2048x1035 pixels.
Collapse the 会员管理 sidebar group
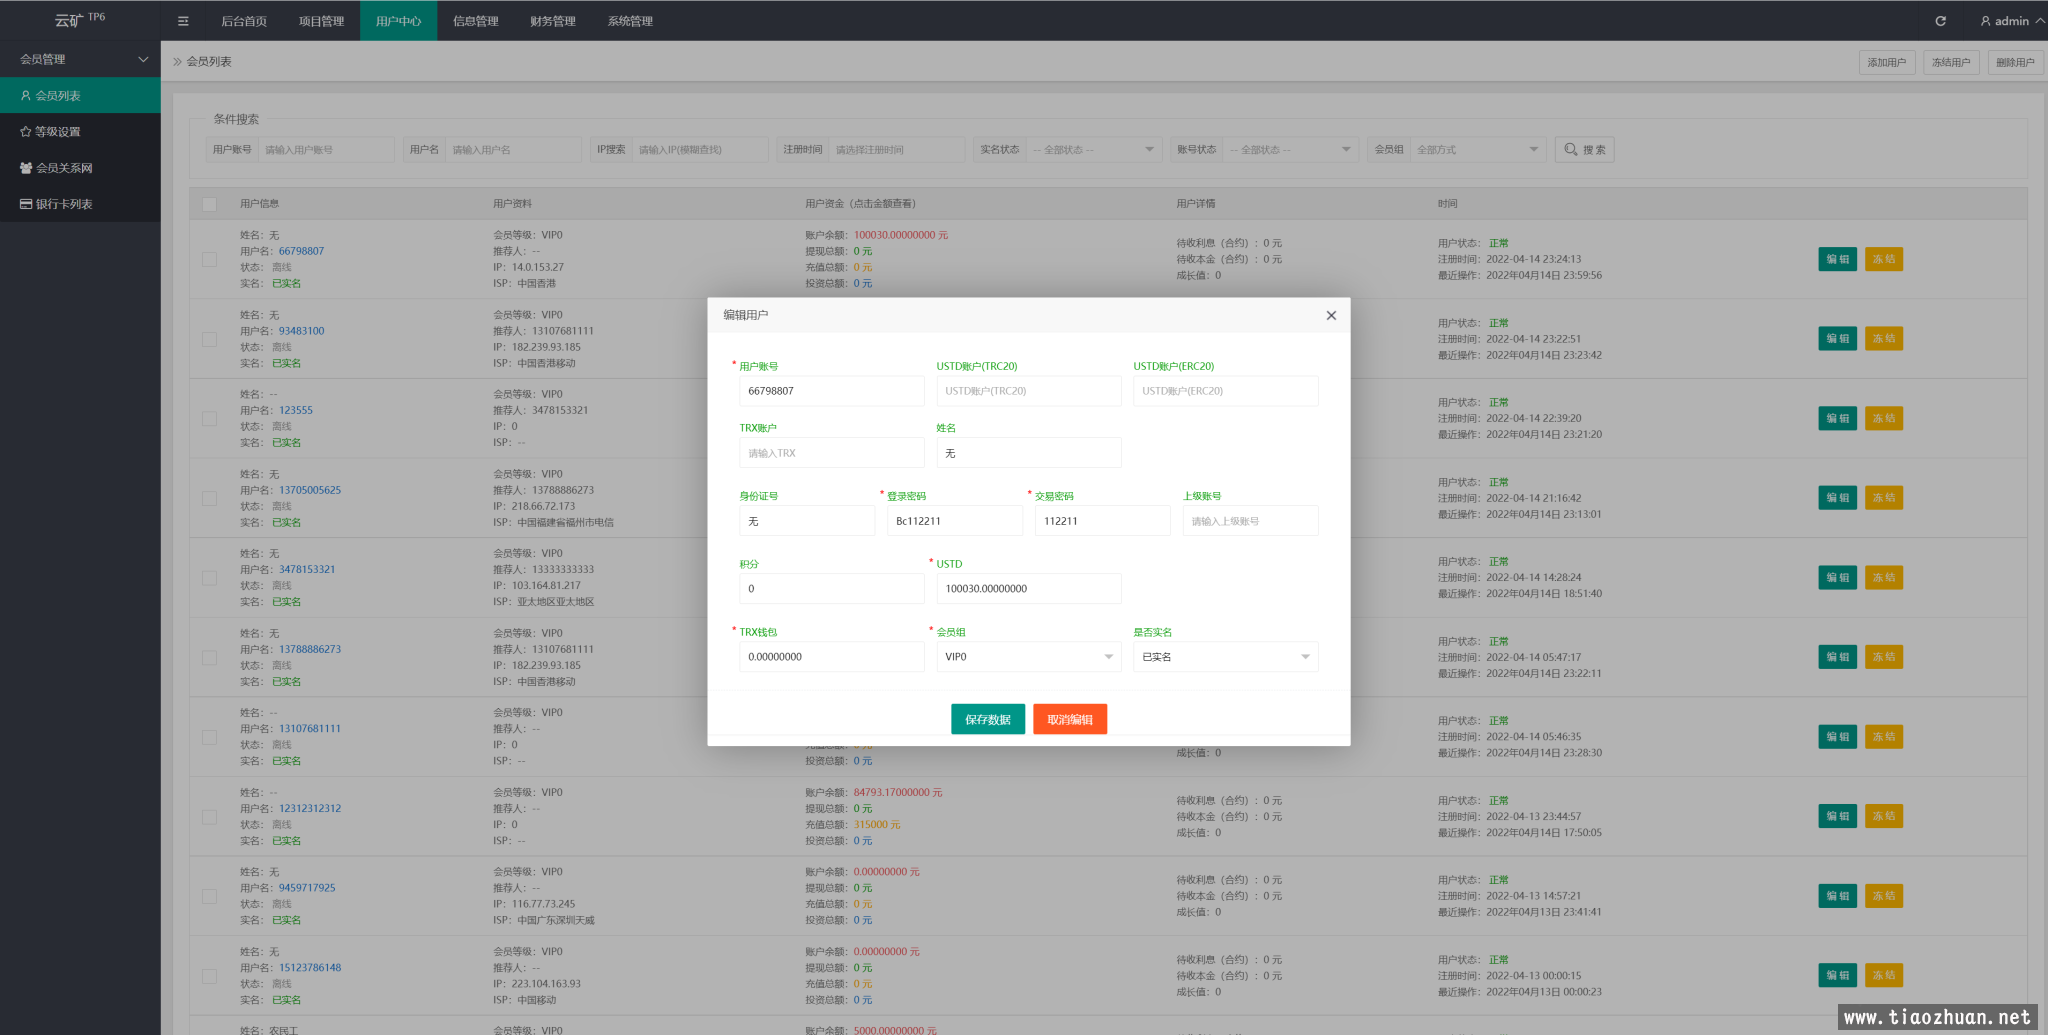pos(80,60)
